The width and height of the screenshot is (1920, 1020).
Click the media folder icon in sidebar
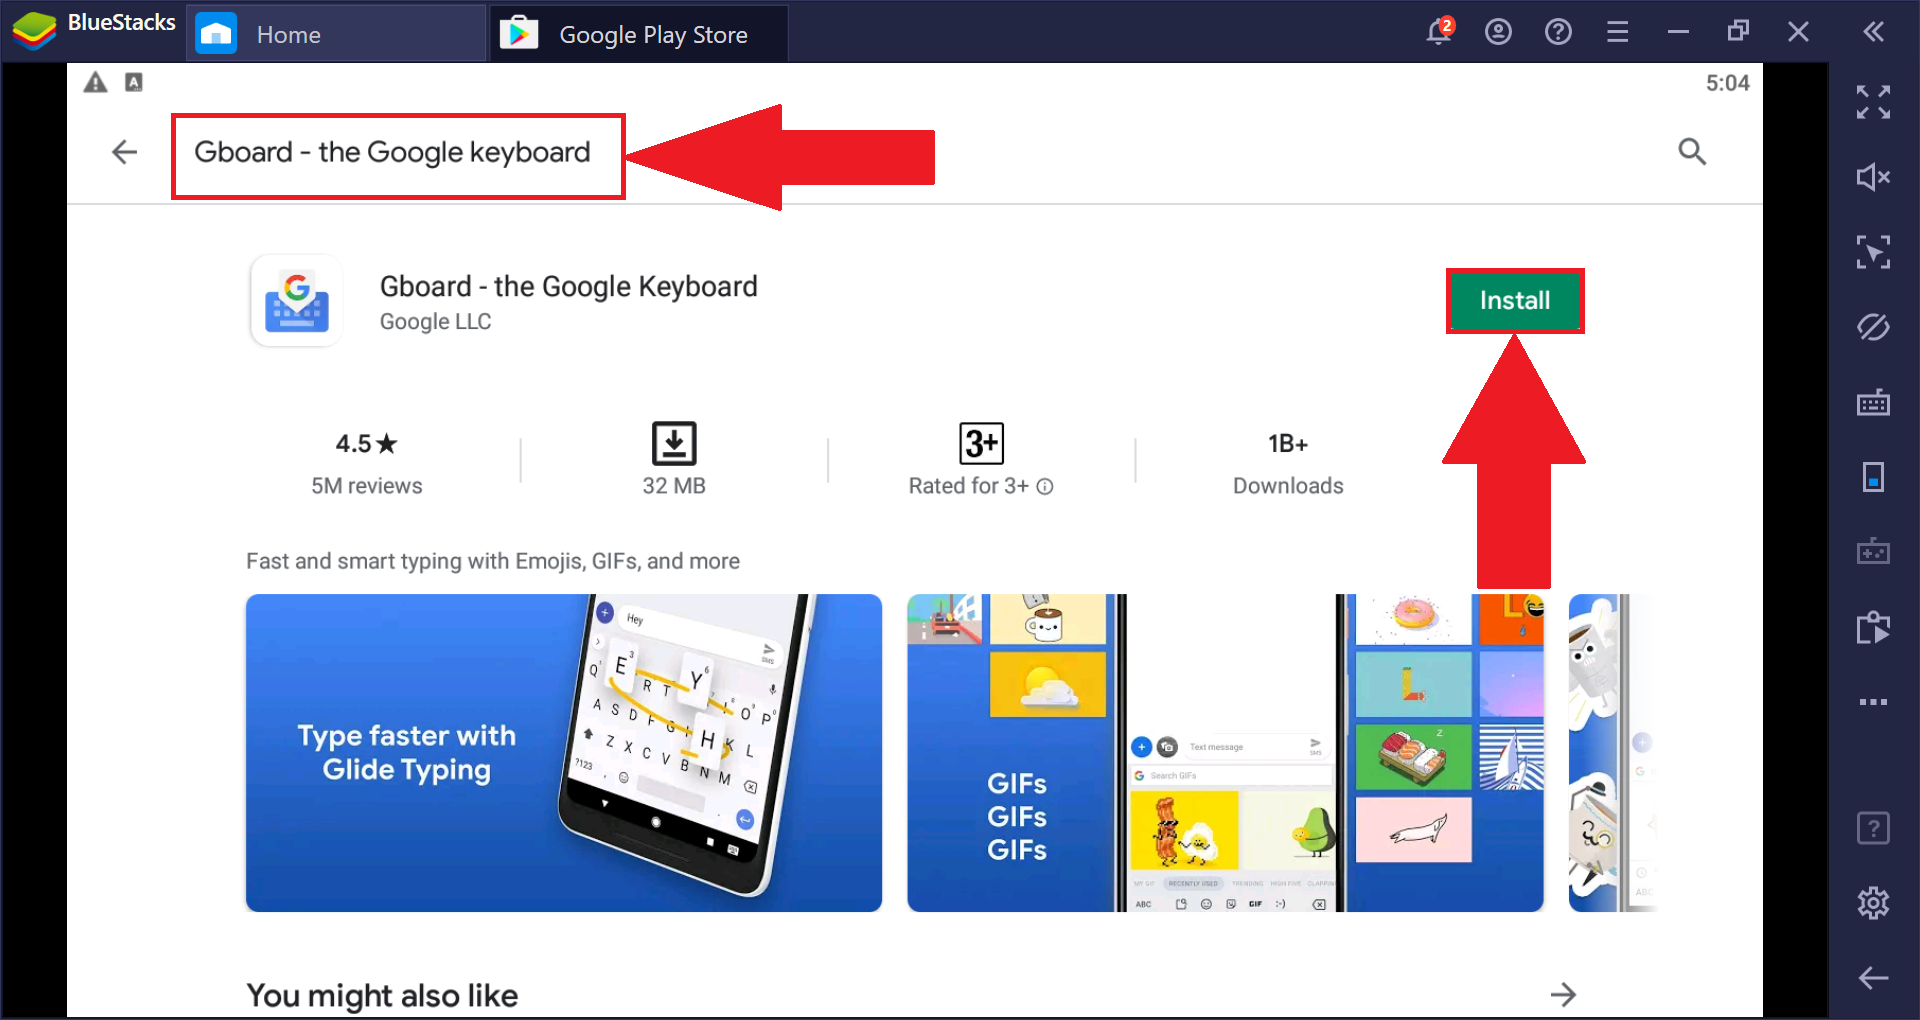point(1873,627)
